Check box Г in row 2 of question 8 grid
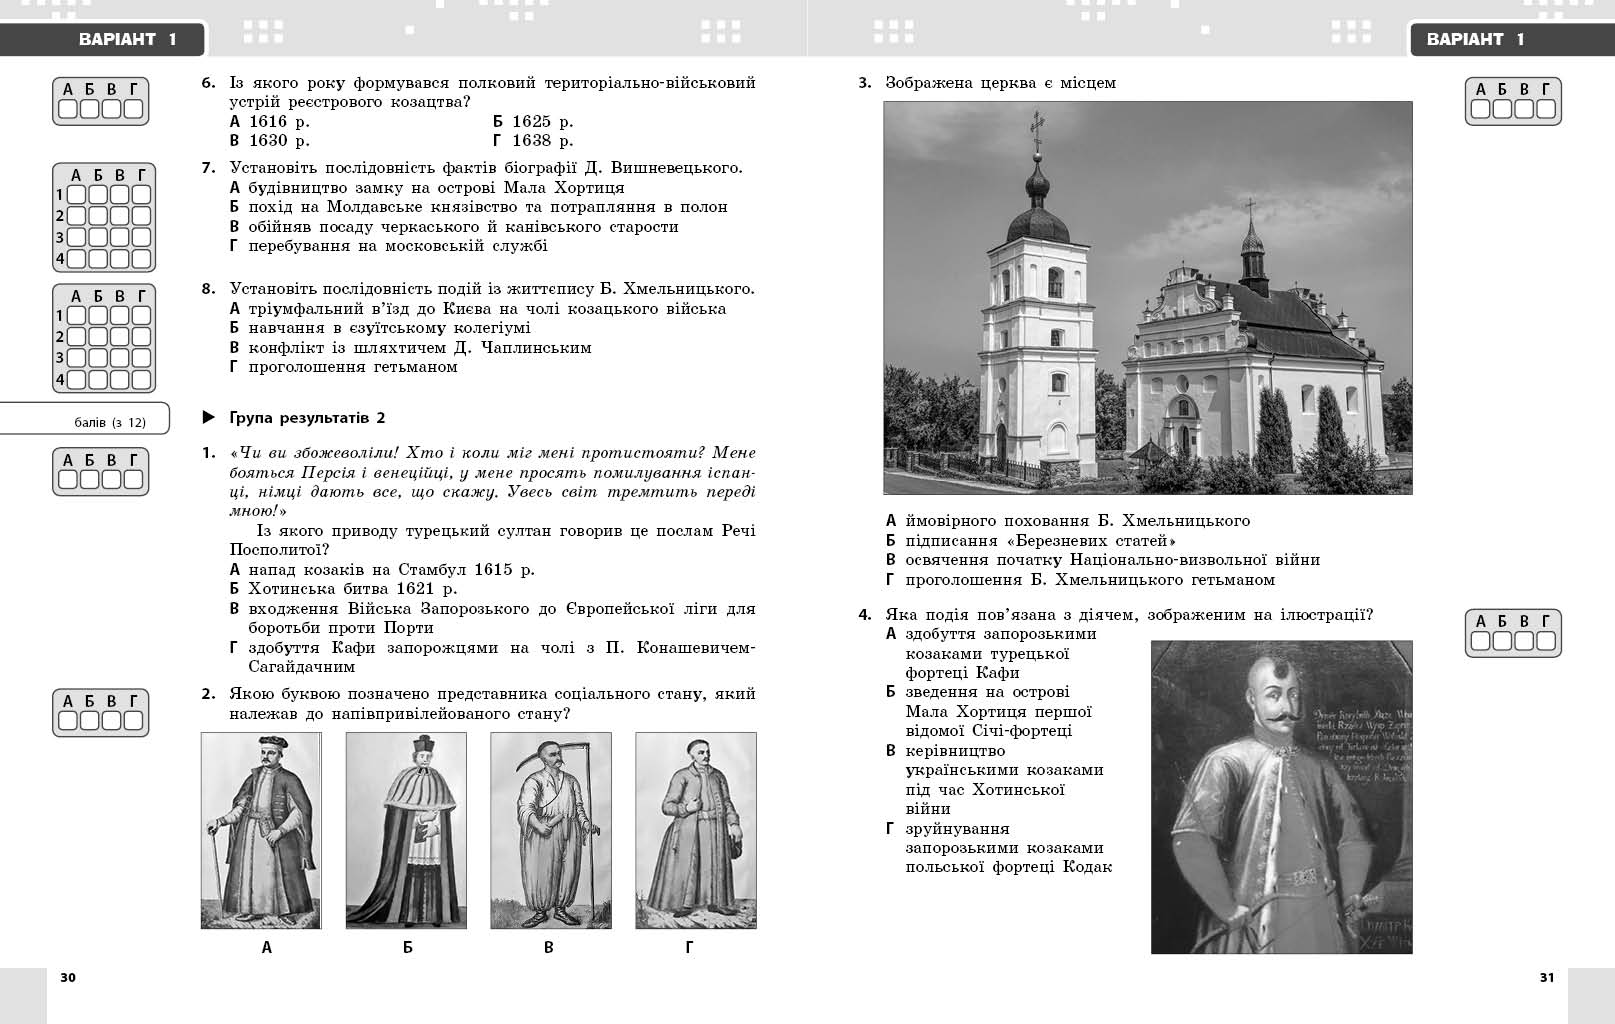This screenshot has height=1024, width=1615. (142, 336)
